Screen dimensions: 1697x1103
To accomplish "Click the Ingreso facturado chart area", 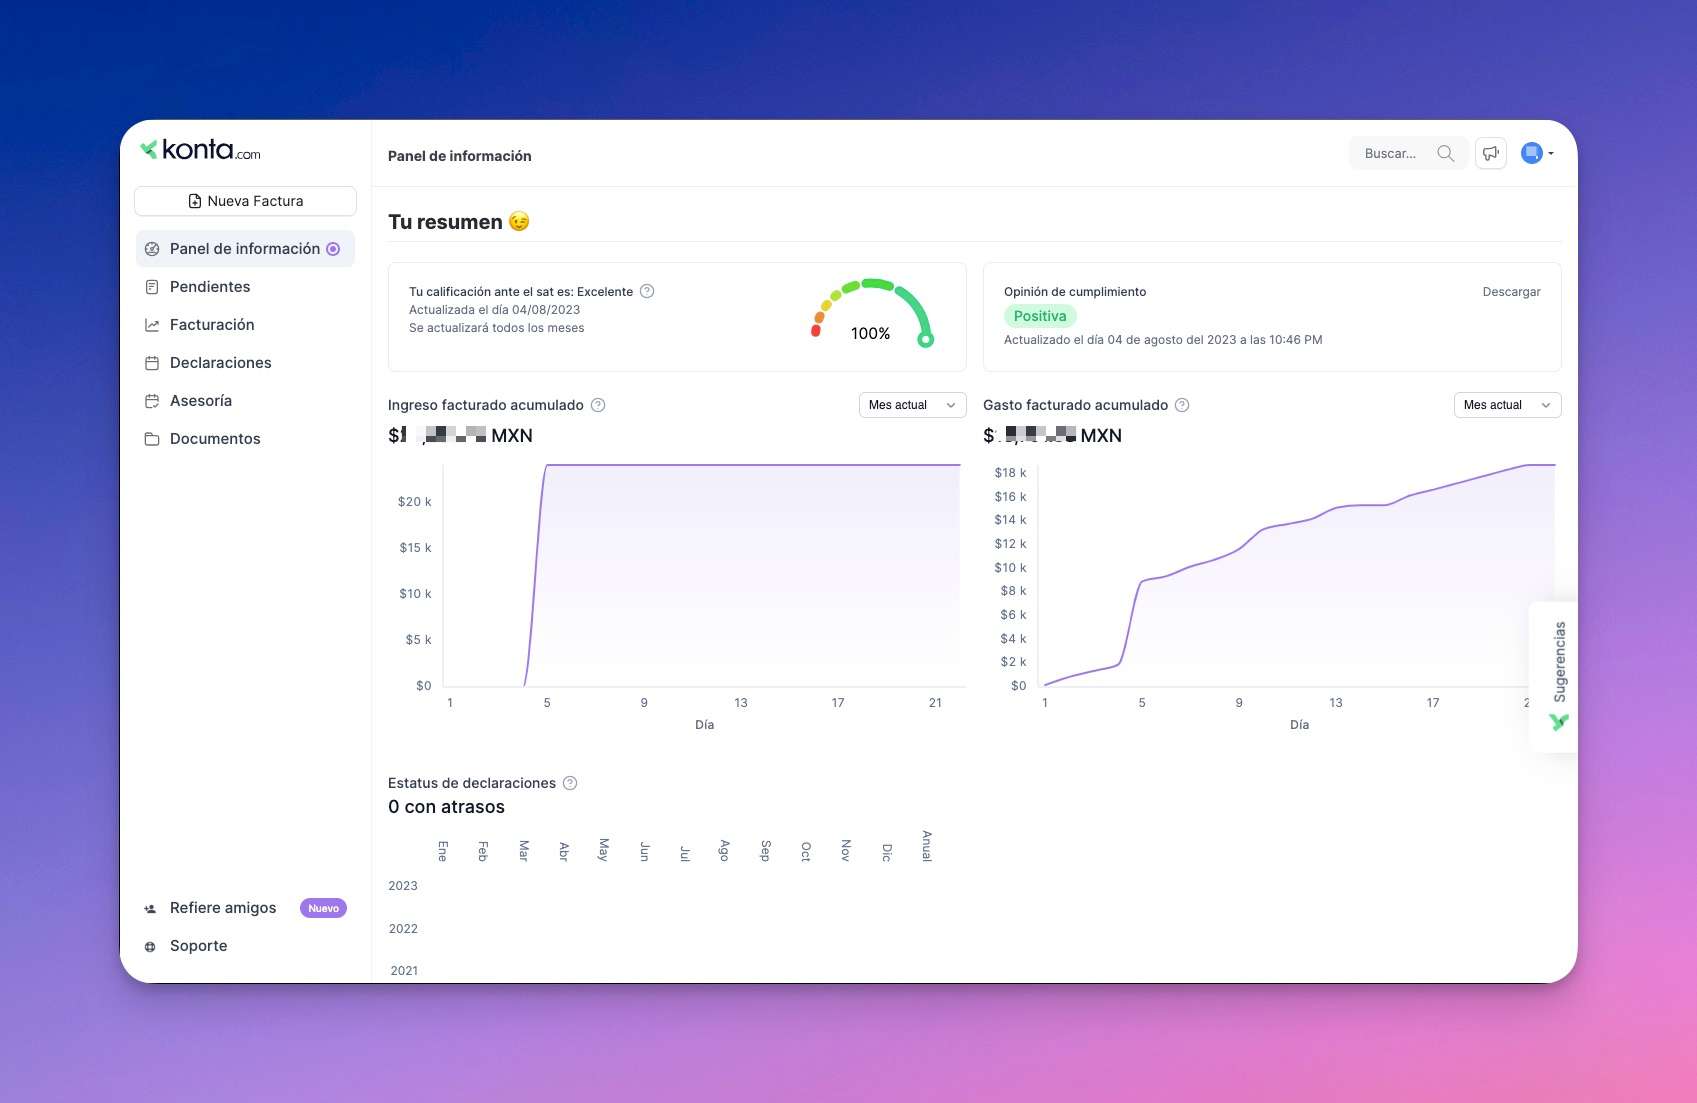I will click(x=703, y=575).
